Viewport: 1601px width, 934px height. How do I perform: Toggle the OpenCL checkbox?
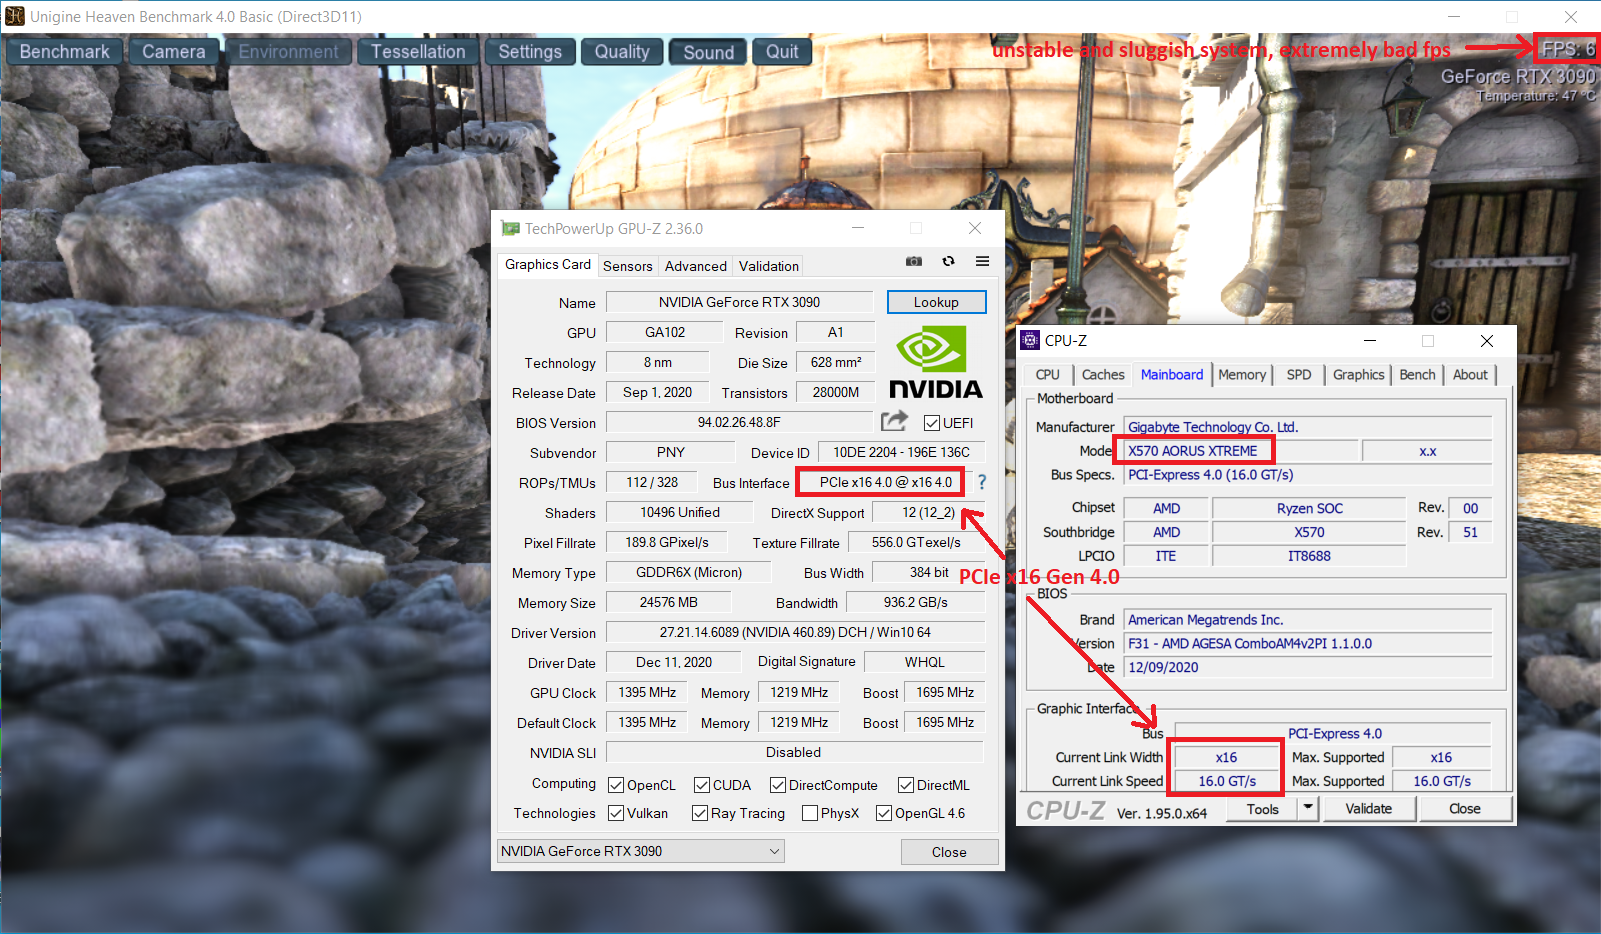(616, 785)
